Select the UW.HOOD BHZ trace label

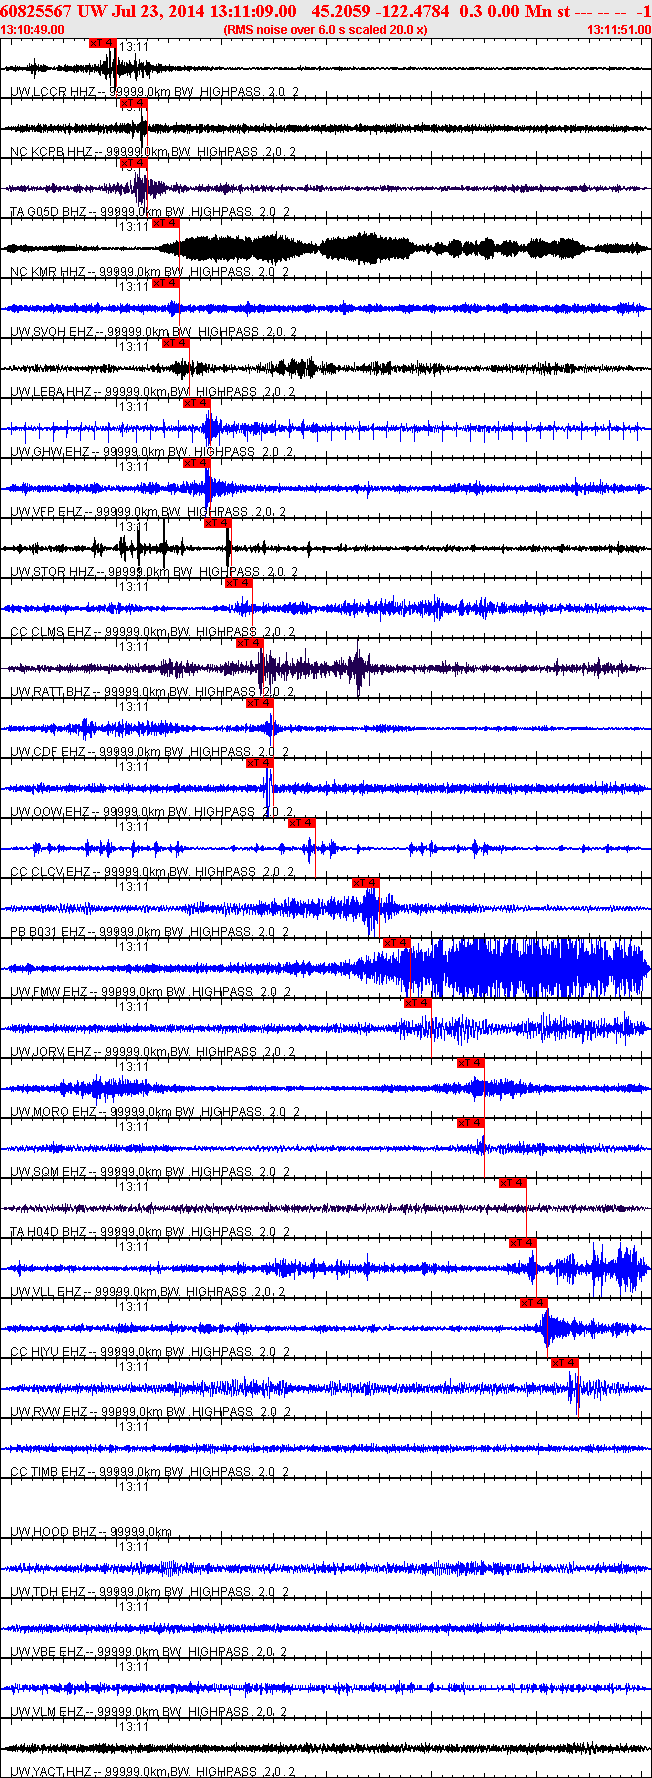(91, 1532)
